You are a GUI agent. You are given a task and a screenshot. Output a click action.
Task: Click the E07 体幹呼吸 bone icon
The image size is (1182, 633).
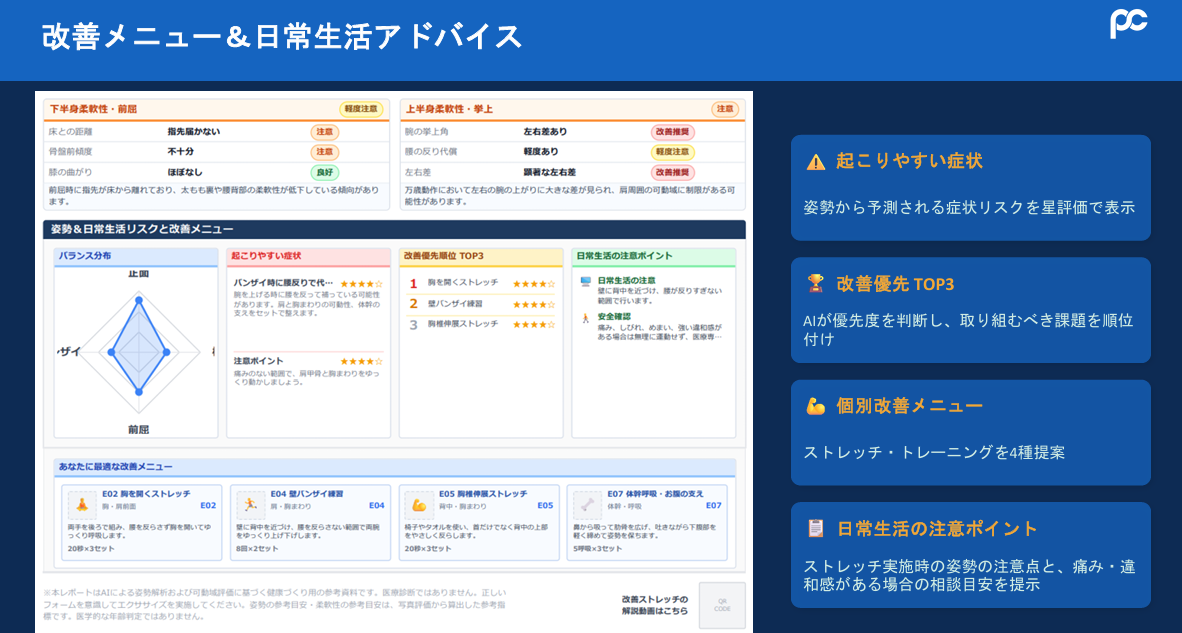click(586, 506)
